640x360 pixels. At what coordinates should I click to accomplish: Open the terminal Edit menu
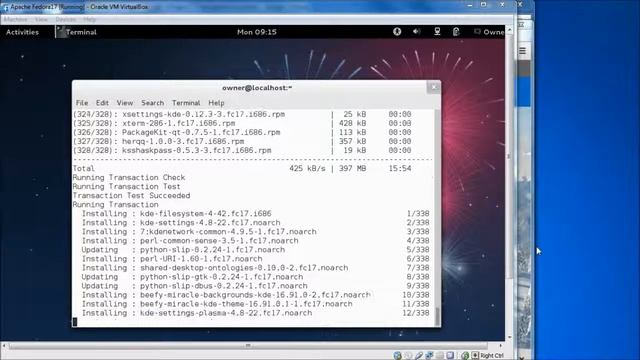coord(102,103)
